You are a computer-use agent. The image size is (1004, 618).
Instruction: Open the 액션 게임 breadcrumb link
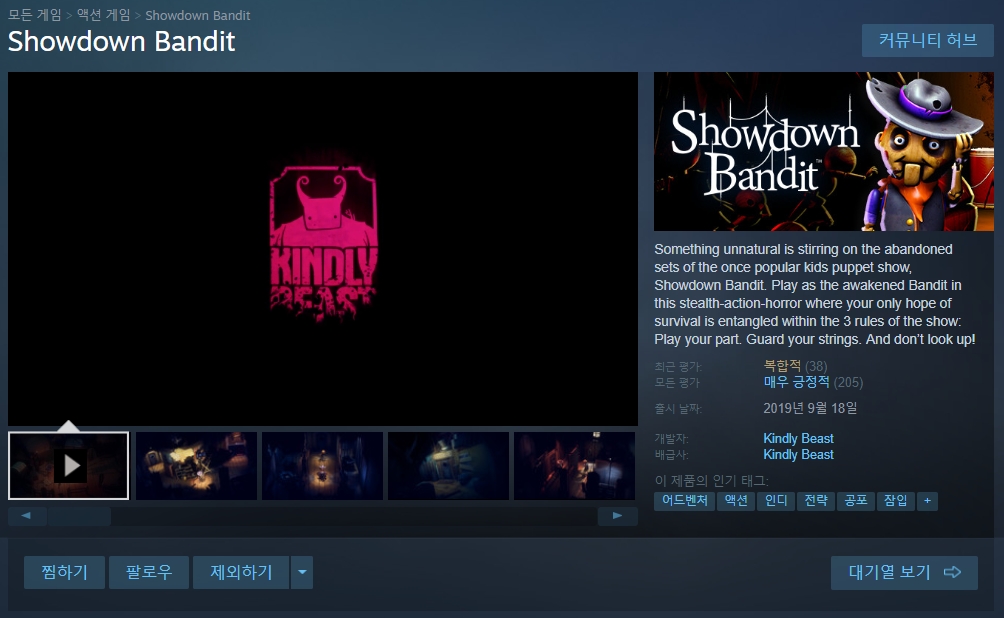click(x=104, y=15)
